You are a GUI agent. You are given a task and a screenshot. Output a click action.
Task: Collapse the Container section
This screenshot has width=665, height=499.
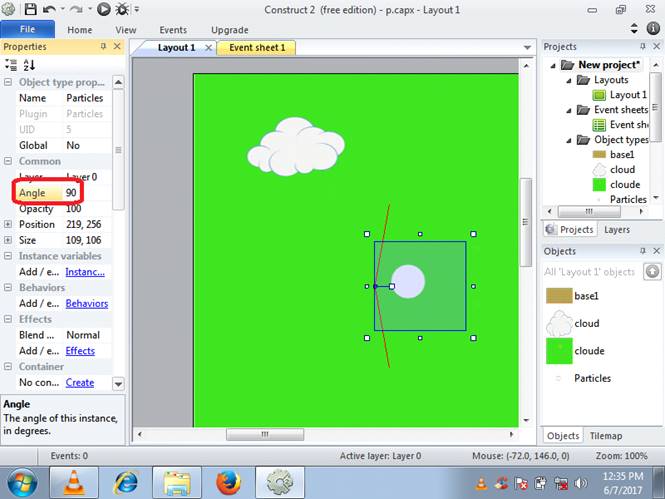pos(8,366)
